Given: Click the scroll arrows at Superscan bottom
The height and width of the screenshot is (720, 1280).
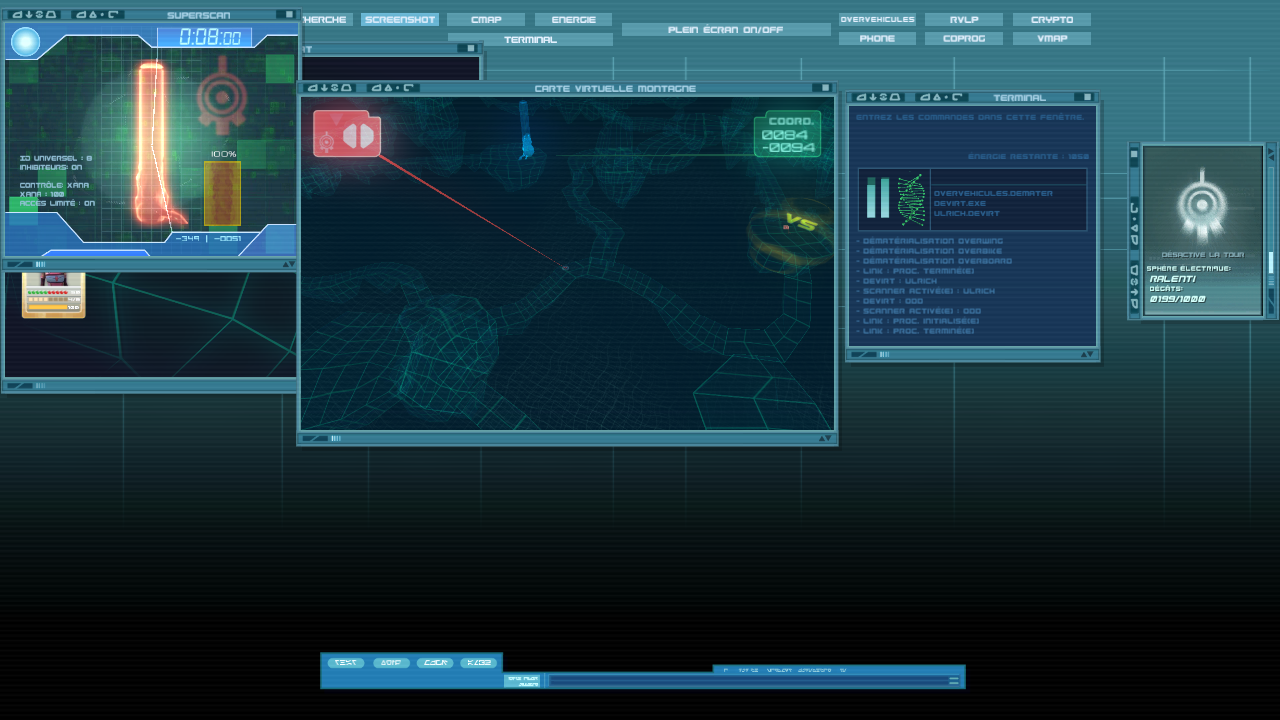Looking at the screenshot, I should [x=288, y=264].
